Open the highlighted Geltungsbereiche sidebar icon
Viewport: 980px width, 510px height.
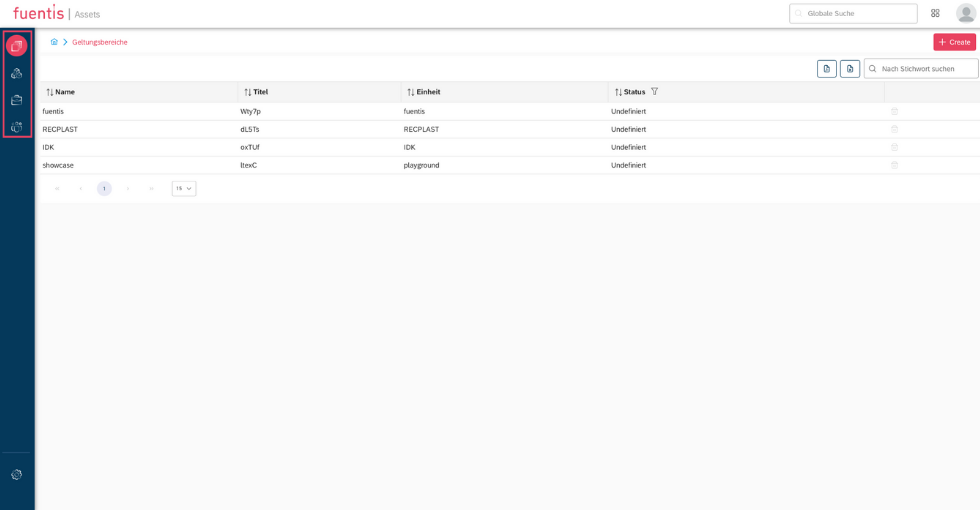click(x=17, y=46)
